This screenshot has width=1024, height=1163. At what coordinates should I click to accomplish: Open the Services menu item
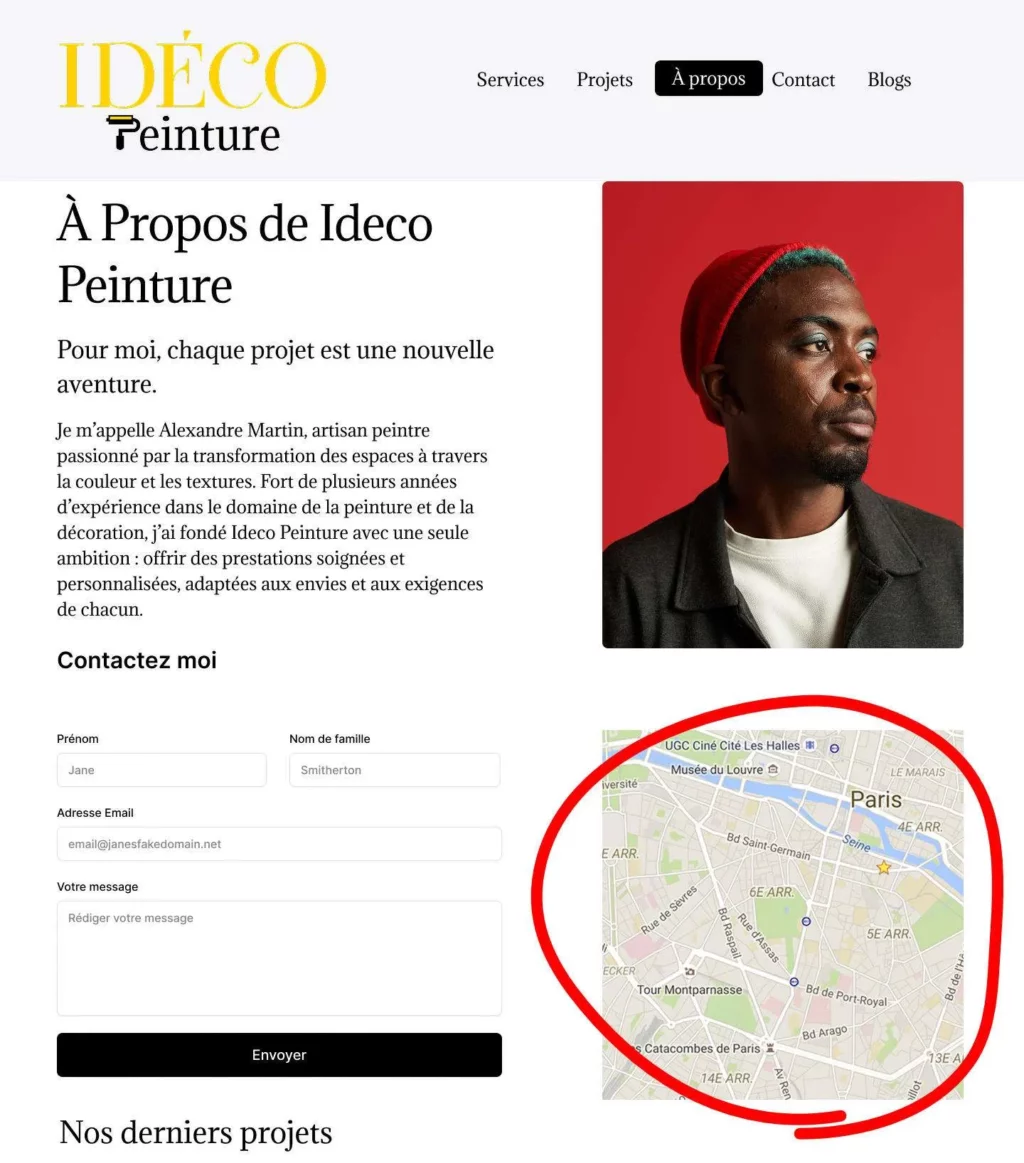click(510, 79)
